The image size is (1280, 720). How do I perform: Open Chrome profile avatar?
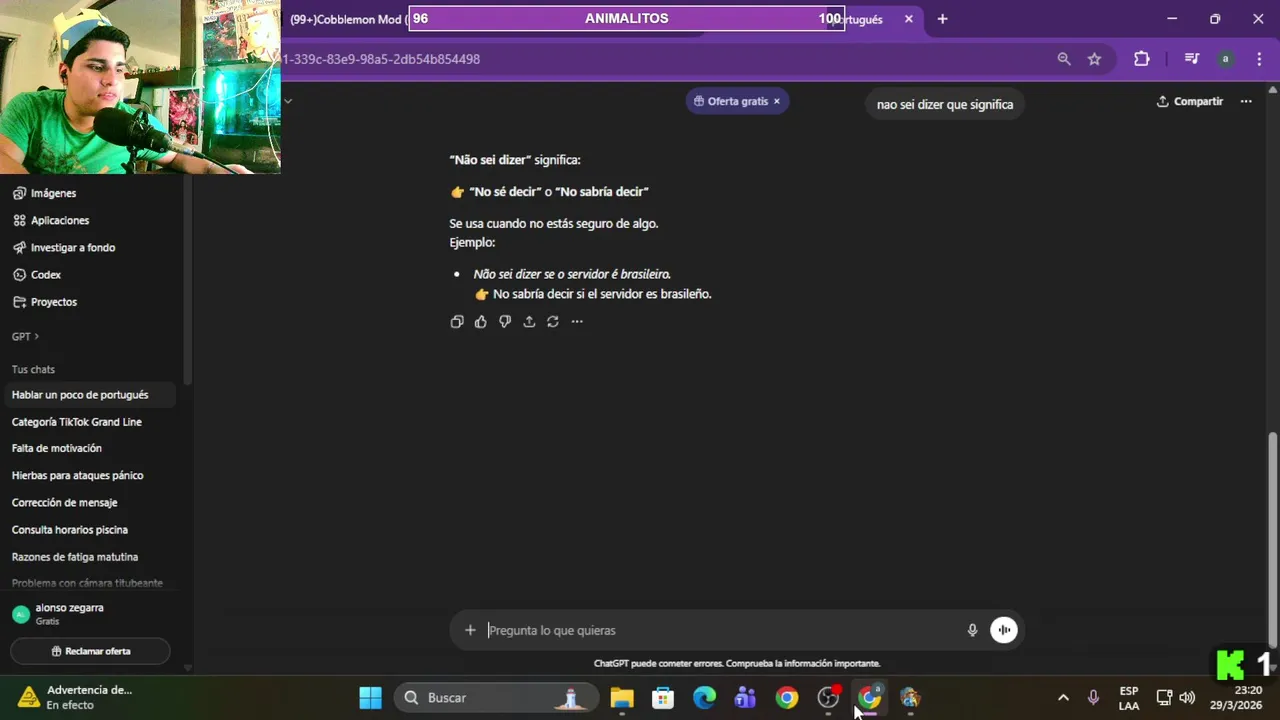[1225, 59]
